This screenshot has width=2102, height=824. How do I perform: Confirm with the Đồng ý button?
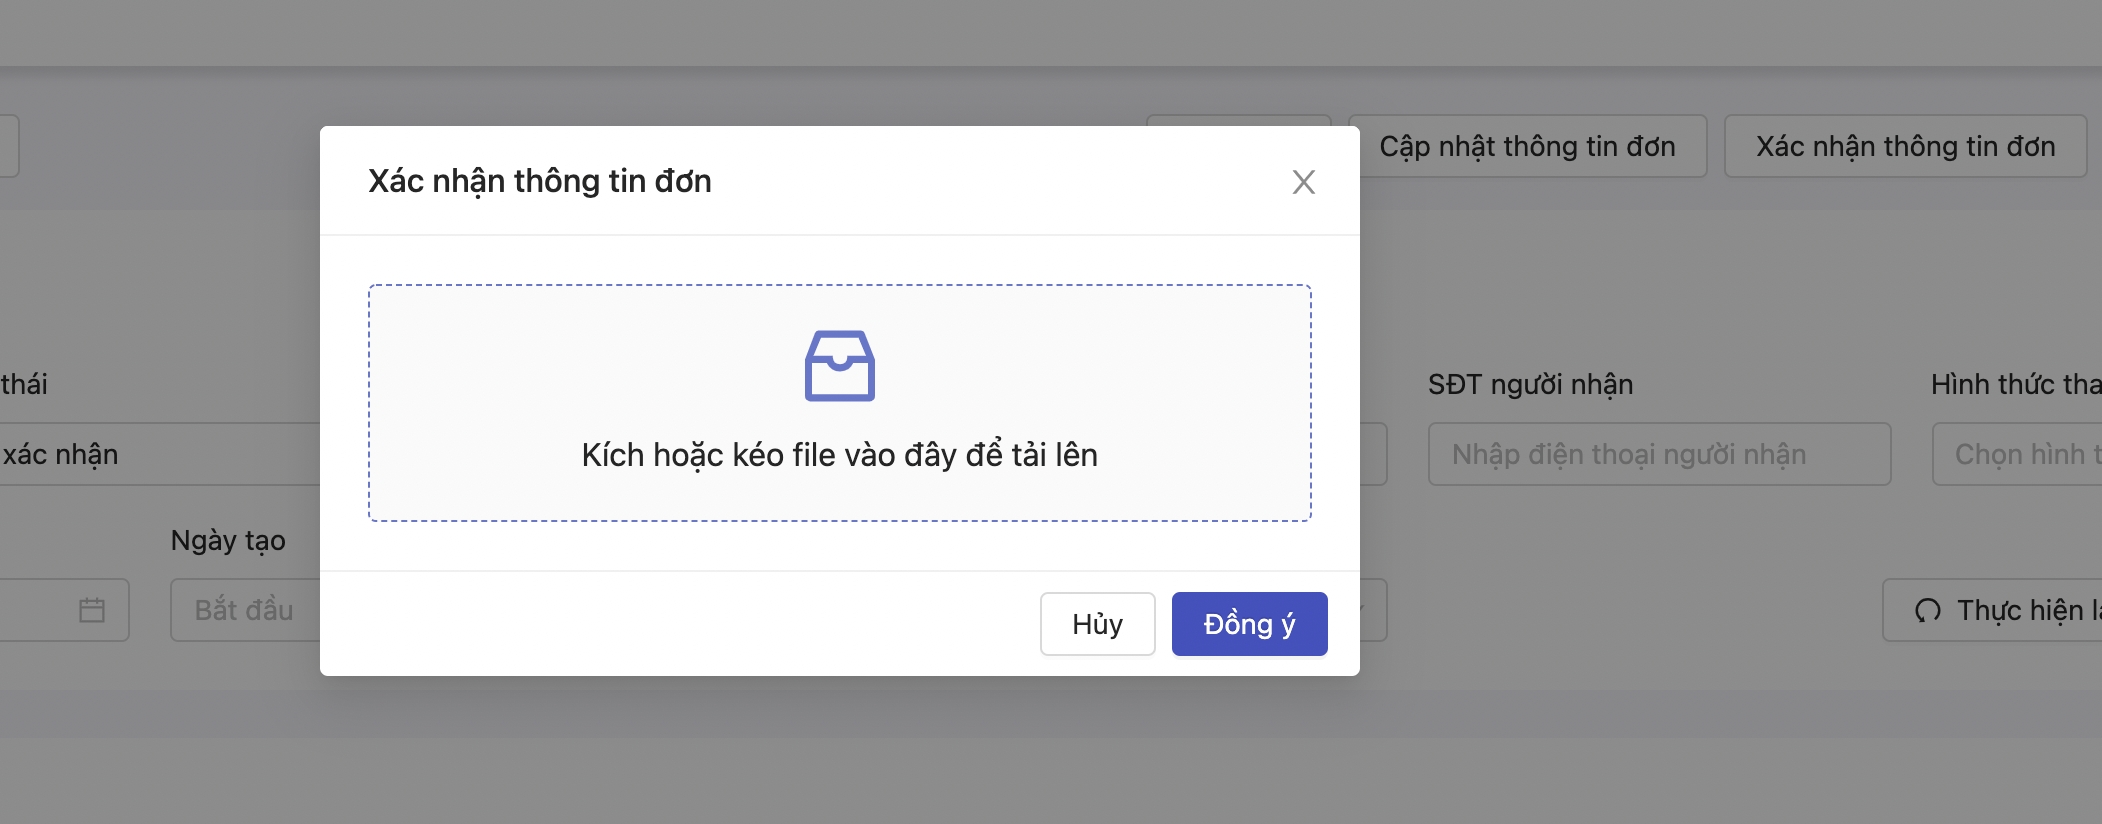pyautogui.click(x=1249, y=624)
